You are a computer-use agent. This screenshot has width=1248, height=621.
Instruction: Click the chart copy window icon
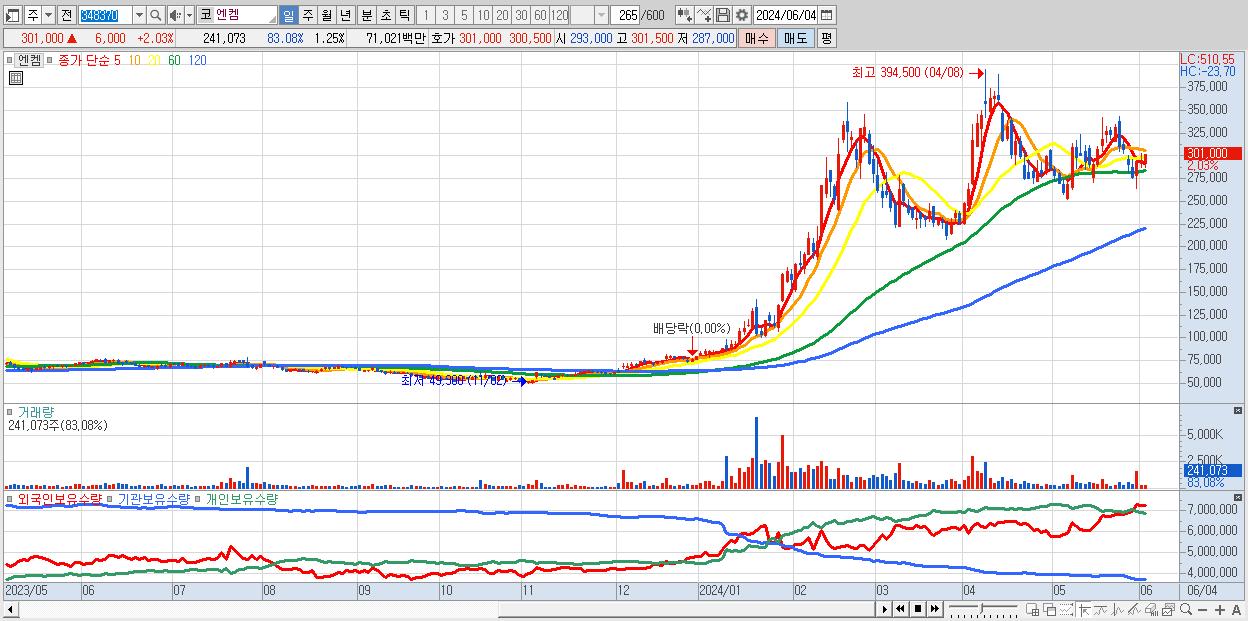1168,609
